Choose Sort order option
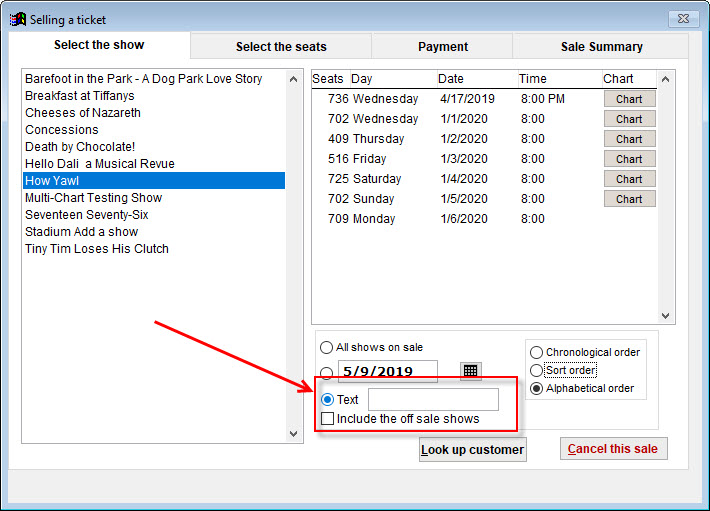Image resolution: width=710 pixels, height=511 pixels. point(536,371)
